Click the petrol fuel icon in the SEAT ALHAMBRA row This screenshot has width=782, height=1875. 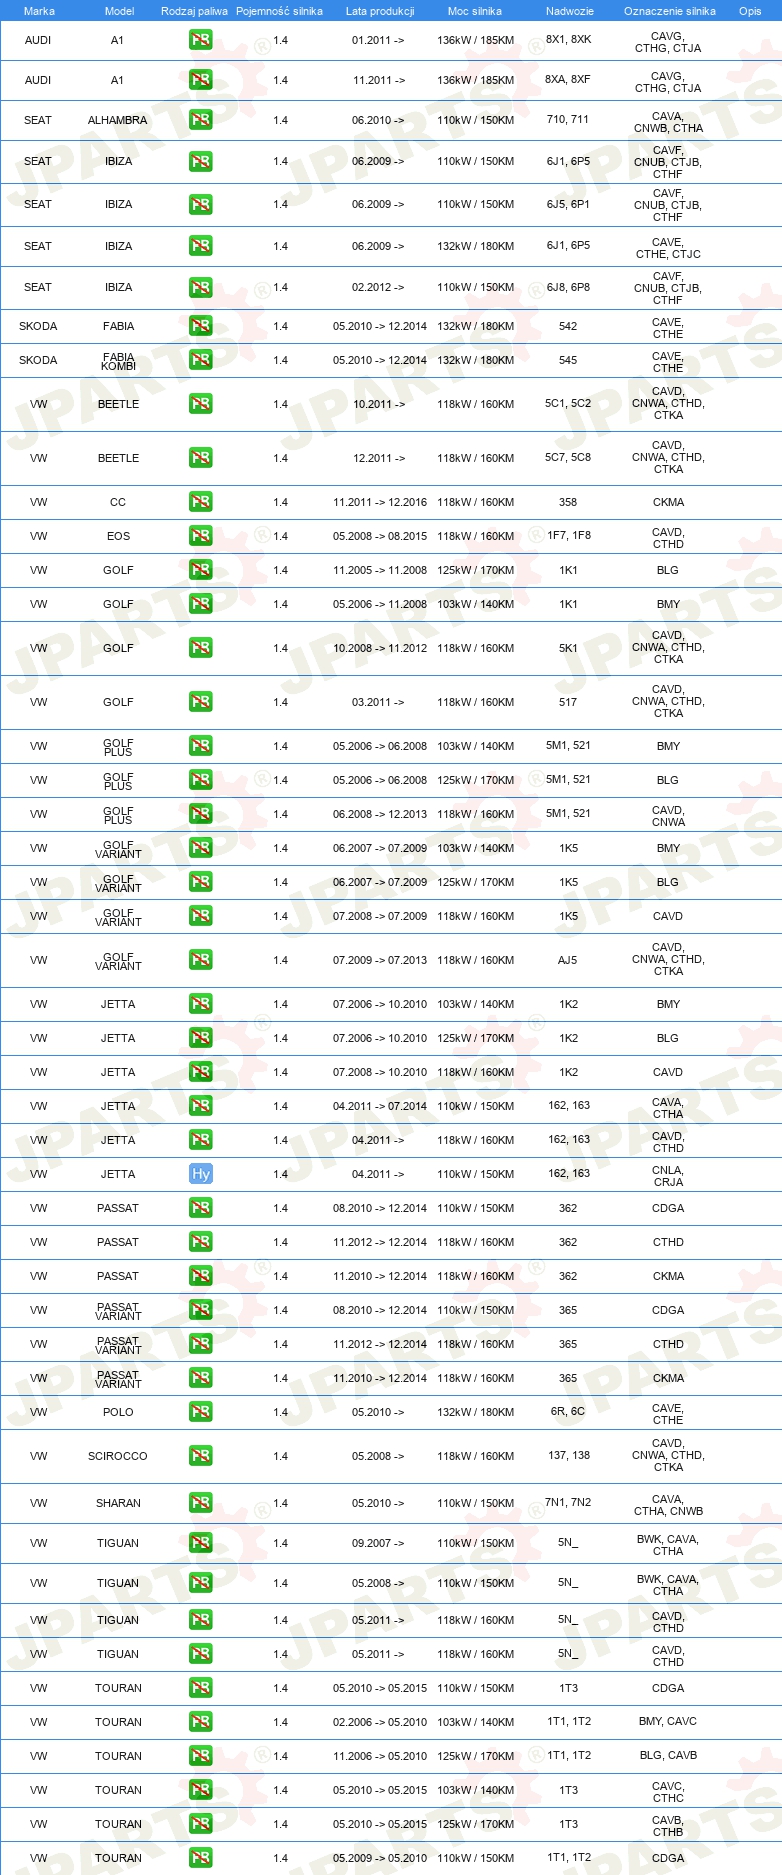(201, 120)
